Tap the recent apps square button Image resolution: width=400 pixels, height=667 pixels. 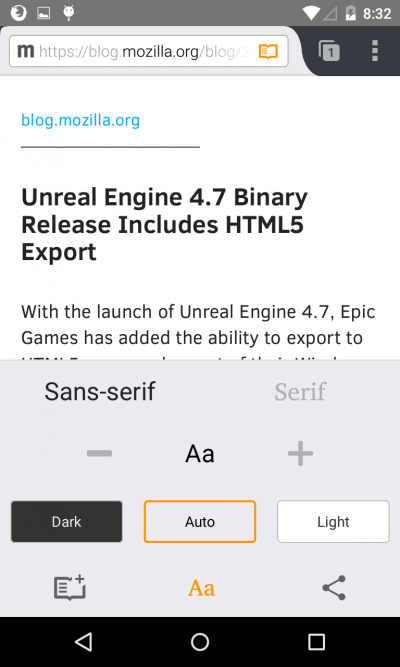coord(316,642)
